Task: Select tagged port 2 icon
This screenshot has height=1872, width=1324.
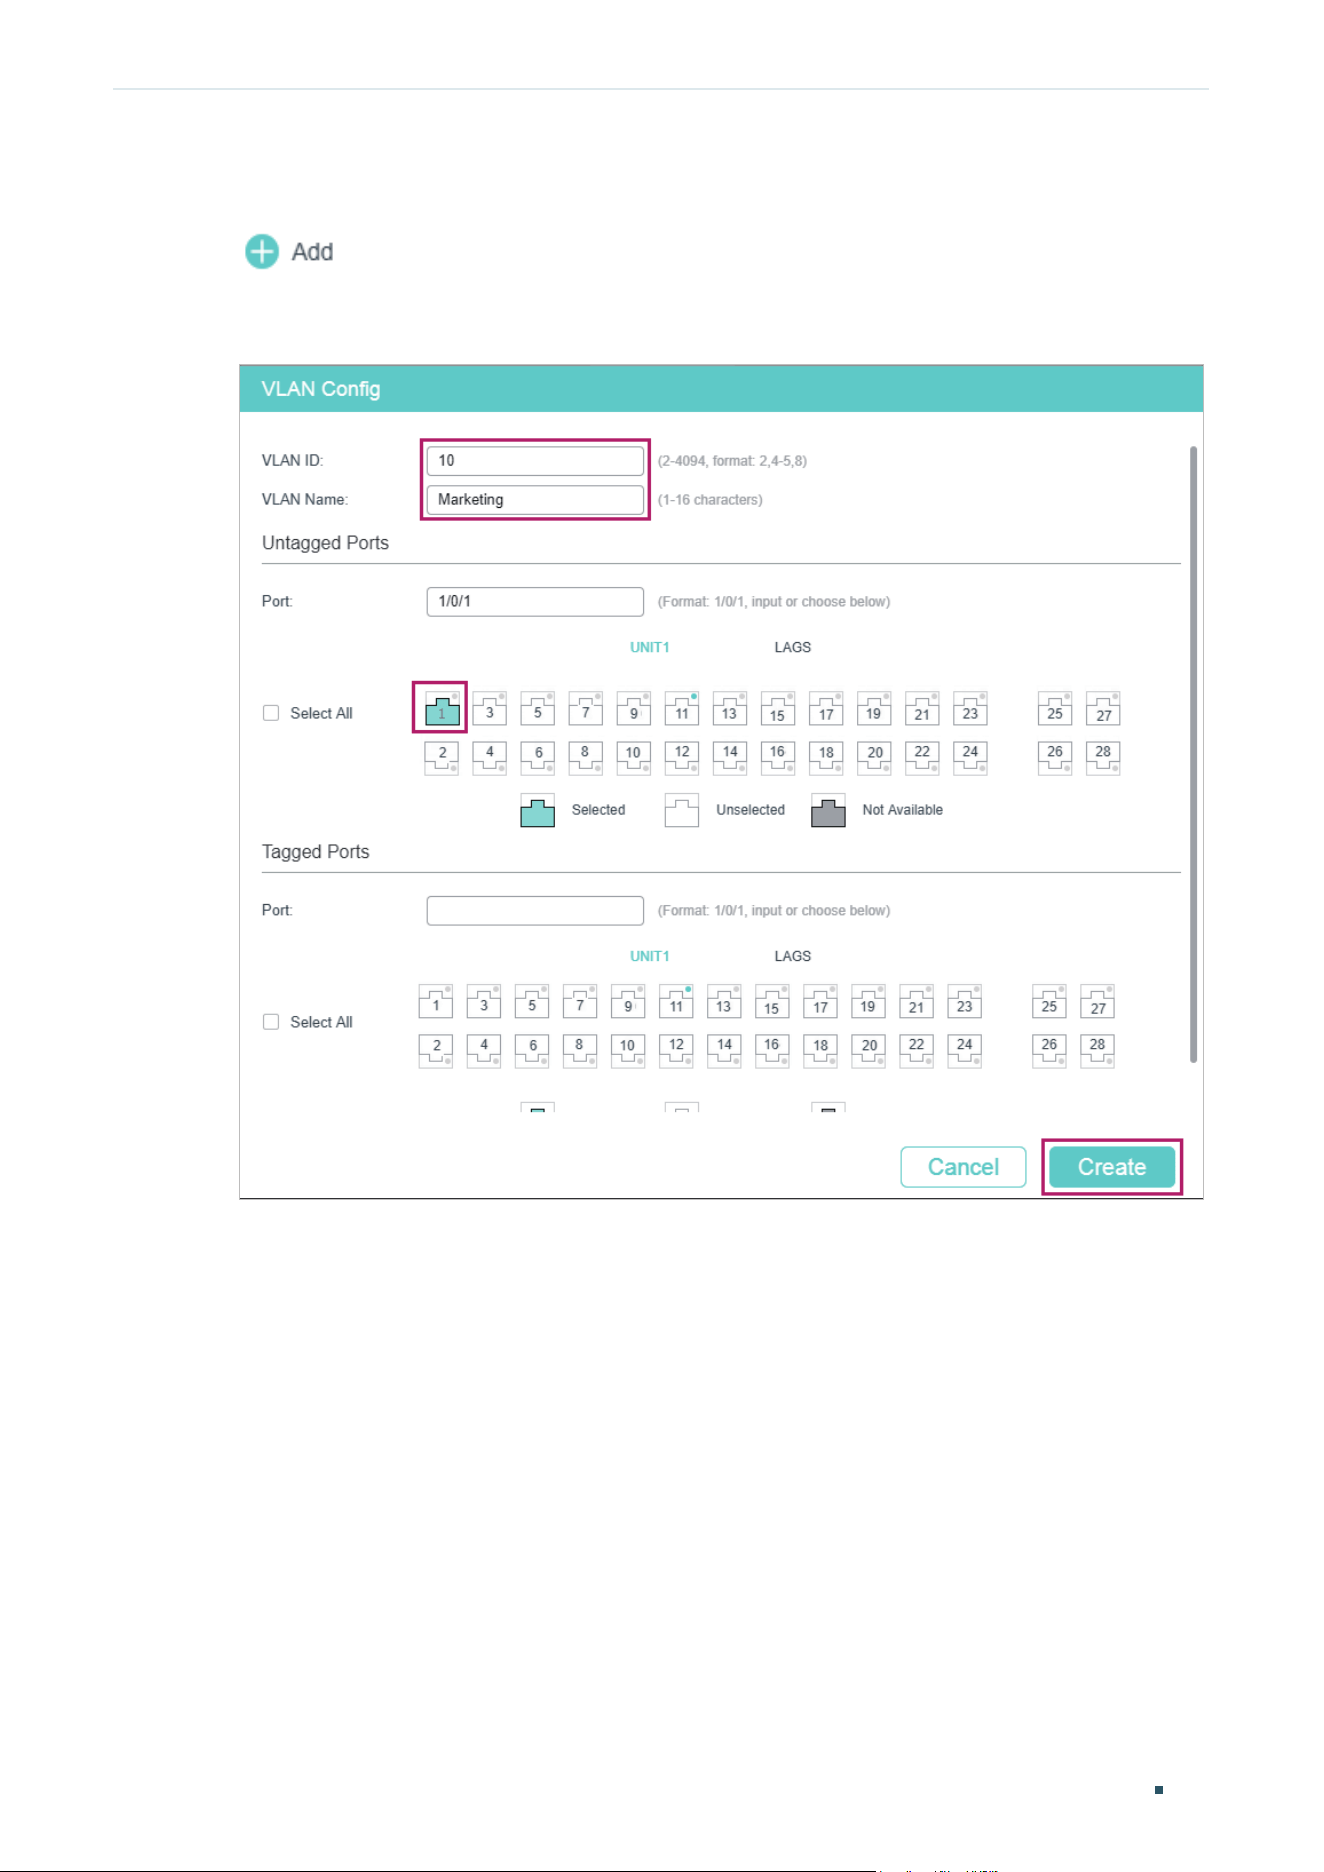Action: click(436, 1050)
